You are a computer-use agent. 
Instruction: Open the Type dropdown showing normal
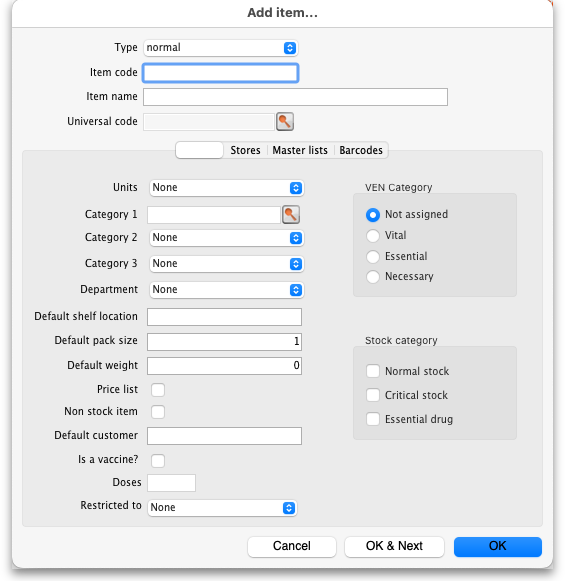click(221, 48)
